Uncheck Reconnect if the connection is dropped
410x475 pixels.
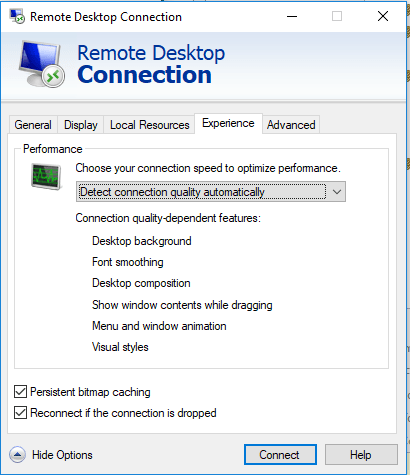point(20,413)
